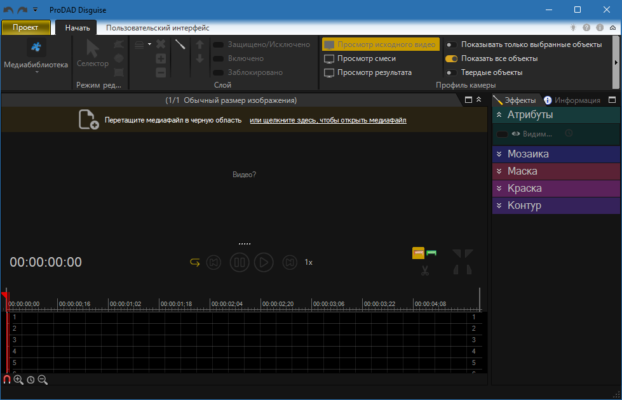
Task: Click the layers stack icon
Action: click(x=139, y=45)
